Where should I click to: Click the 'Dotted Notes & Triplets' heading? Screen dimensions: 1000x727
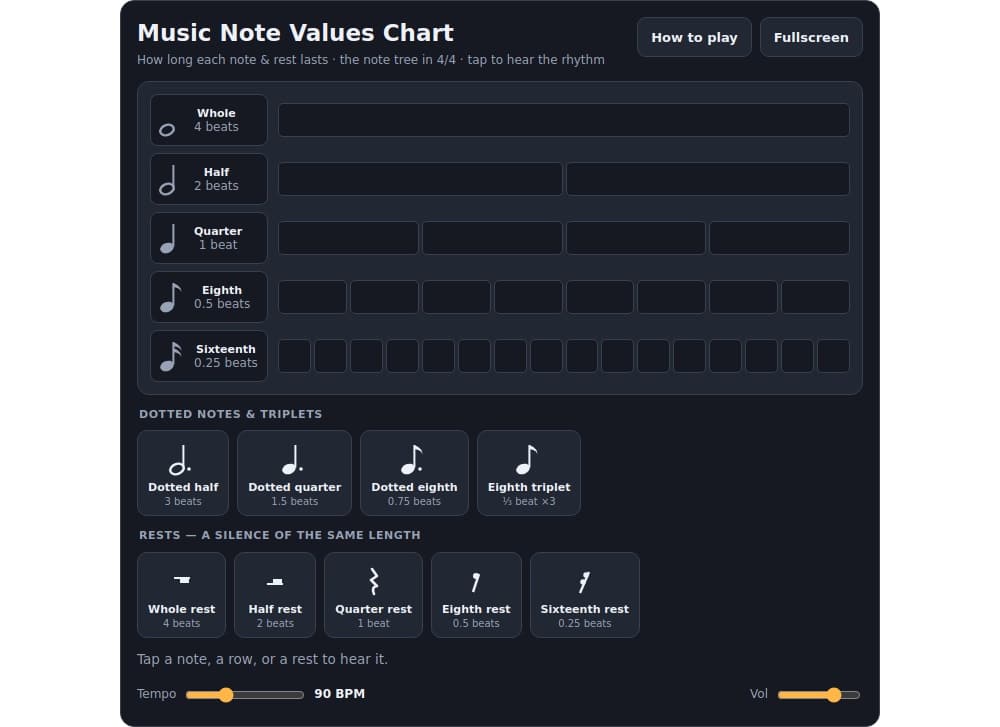(230, 414)
